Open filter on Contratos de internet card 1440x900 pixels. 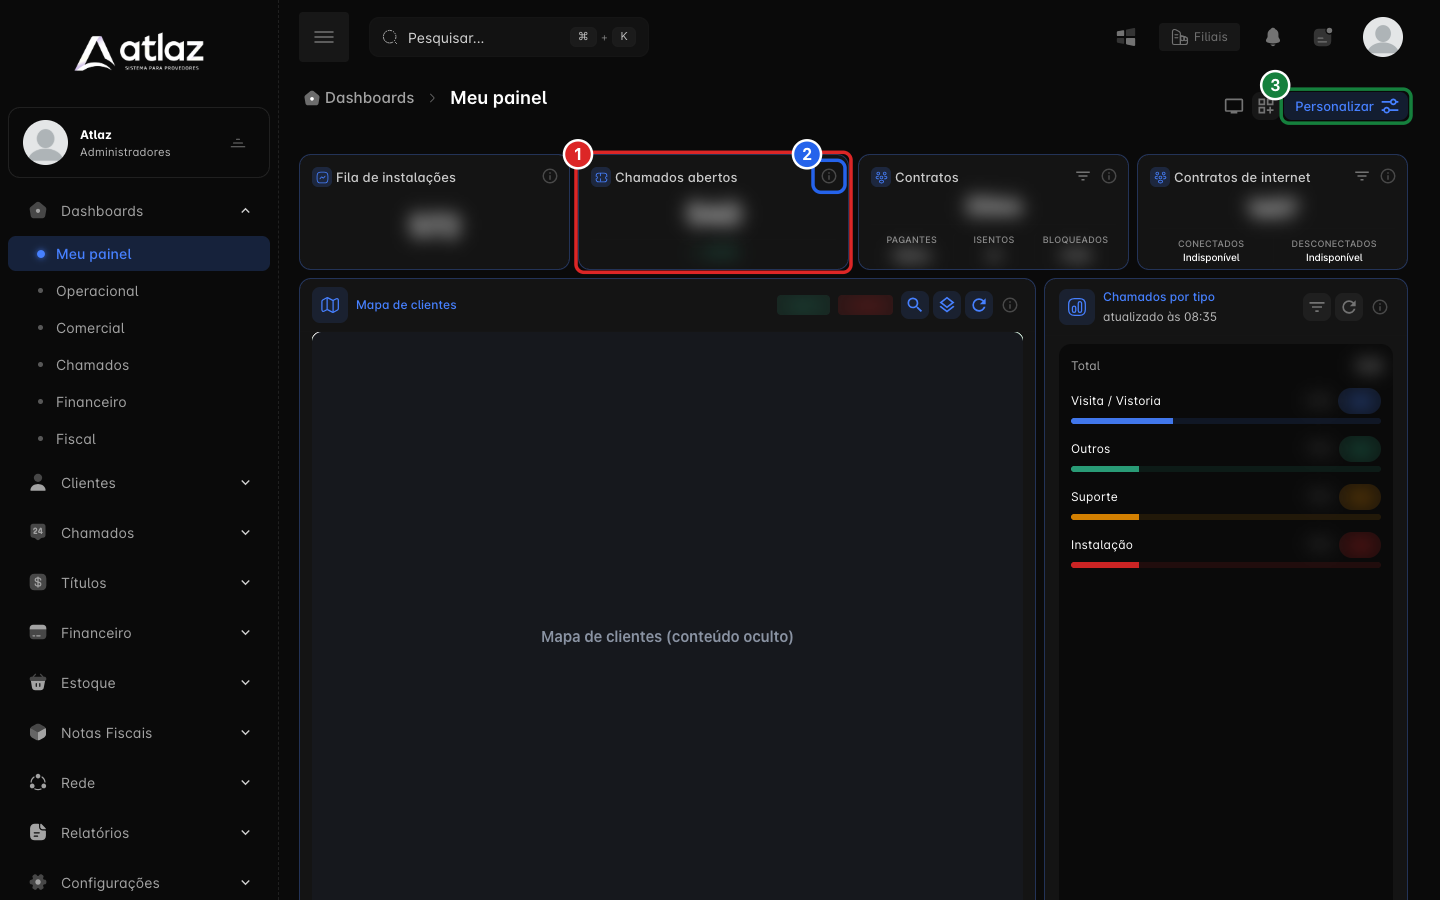[x=1362, y=176]
